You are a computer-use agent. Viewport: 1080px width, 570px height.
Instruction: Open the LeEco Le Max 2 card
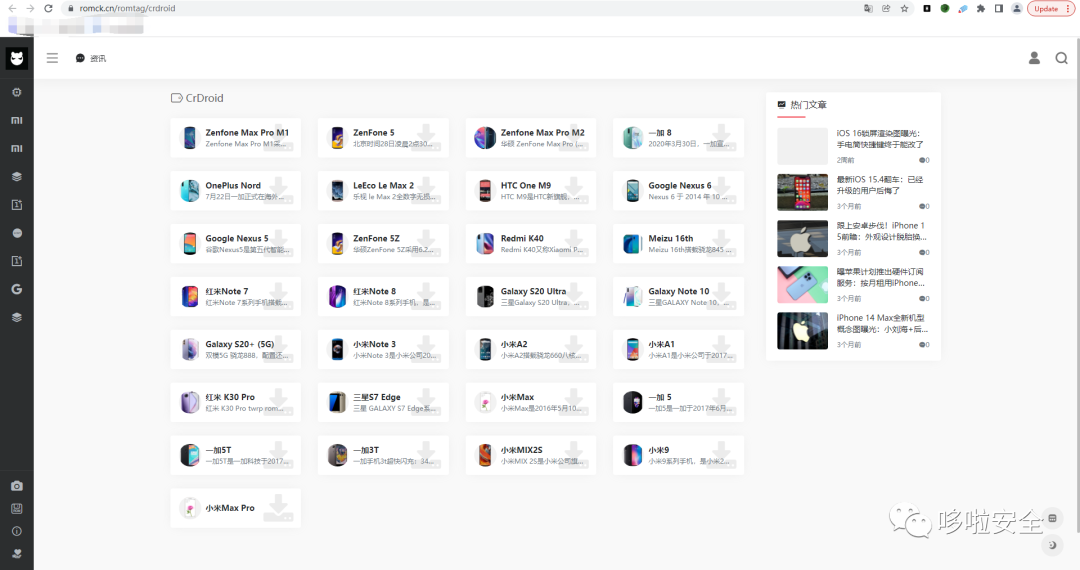pyautogui.click(x=383, y=191)
